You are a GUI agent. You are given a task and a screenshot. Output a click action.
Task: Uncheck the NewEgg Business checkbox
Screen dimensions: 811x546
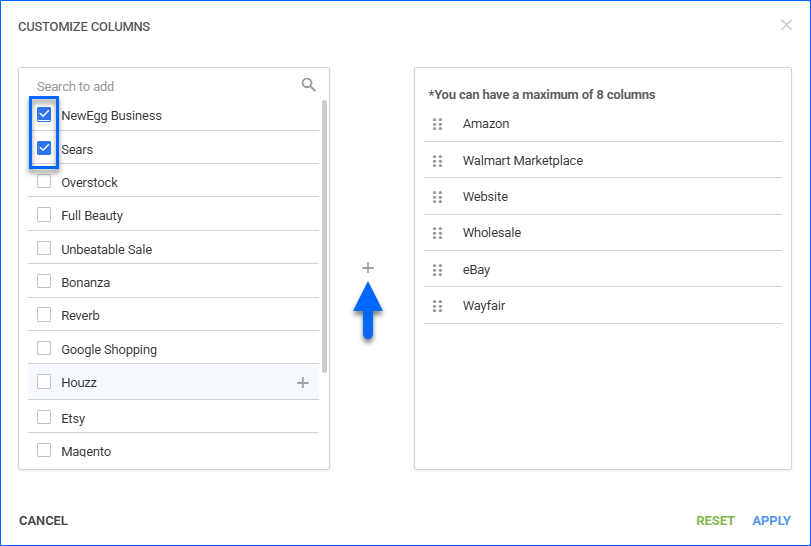[x=44, y=115]
